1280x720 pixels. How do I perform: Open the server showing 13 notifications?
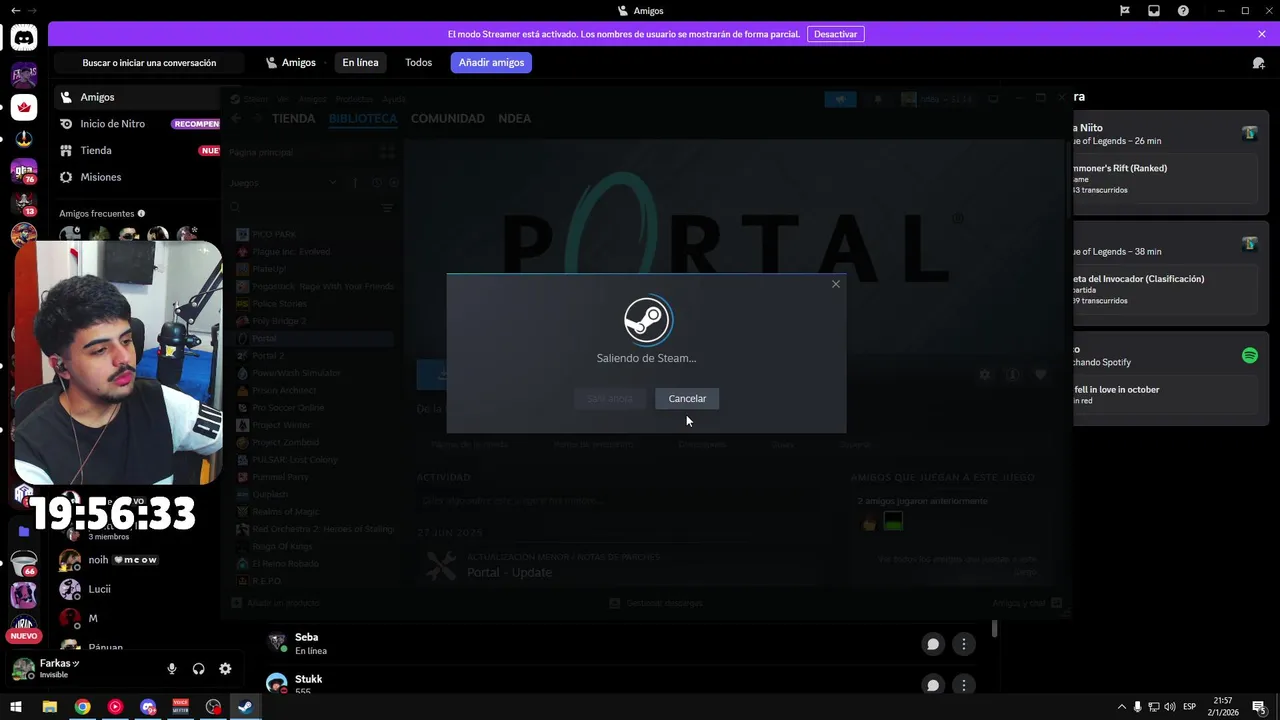click(x=24, y=204)
